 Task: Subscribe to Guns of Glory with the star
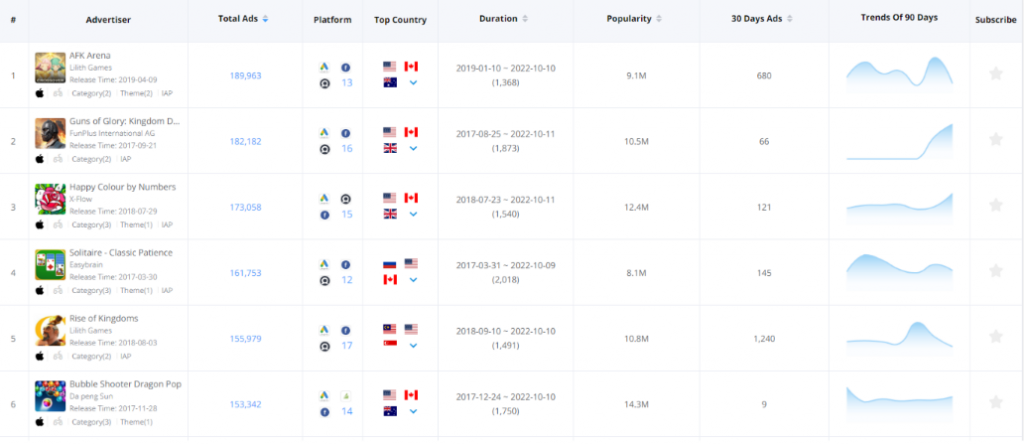click(x=995, y=139)
